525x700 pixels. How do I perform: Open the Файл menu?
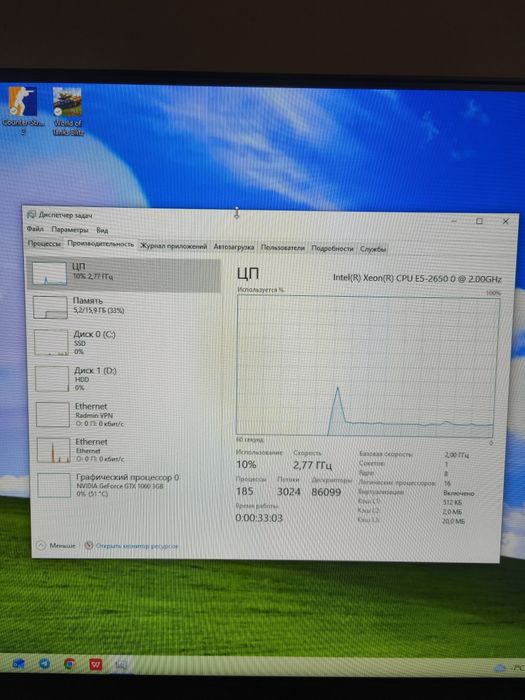tap(35, 229)
